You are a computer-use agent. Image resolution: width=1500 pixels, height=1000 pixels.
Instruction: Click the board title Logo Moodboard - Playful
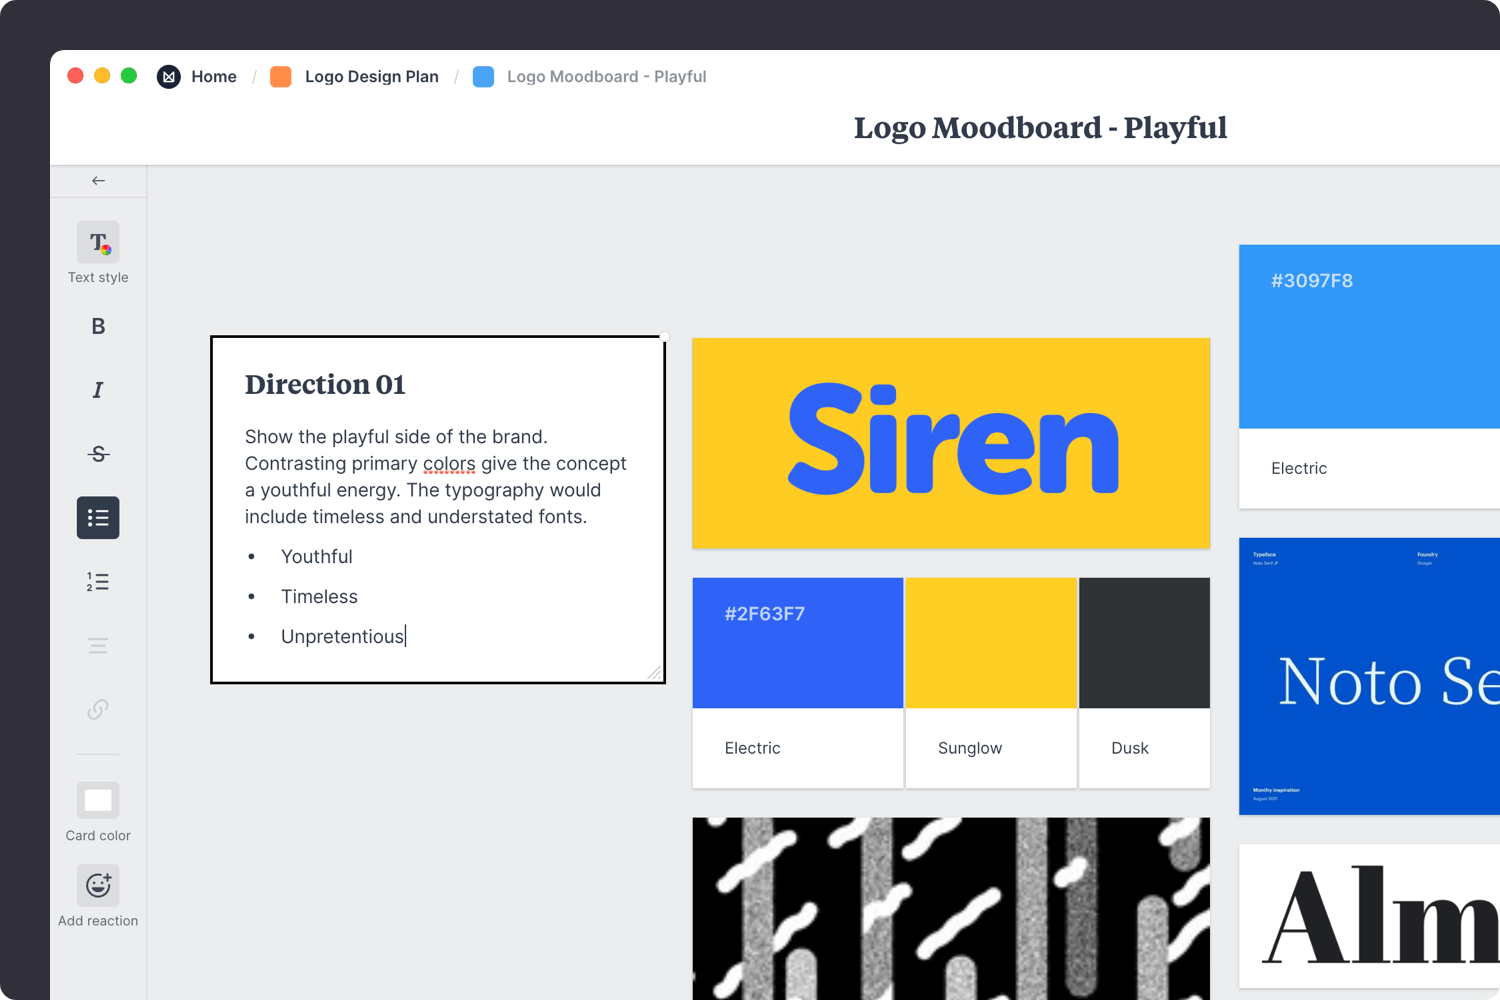pos(1040,128)
